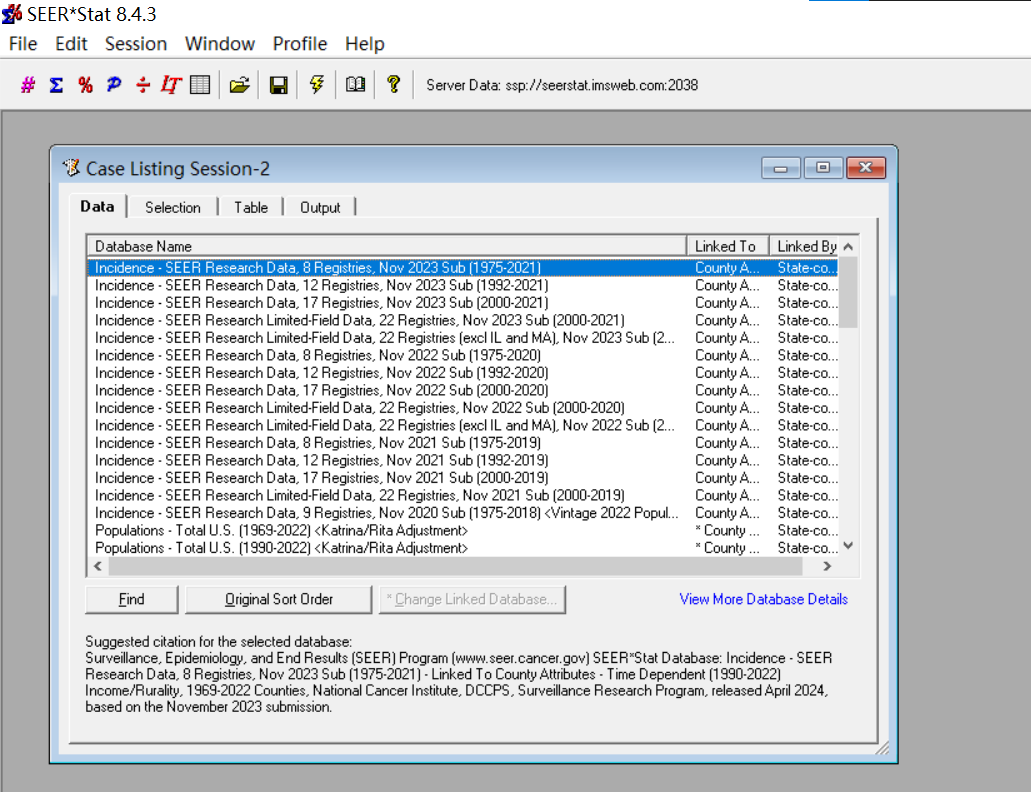Open the Profile menu

coord(300,44)
